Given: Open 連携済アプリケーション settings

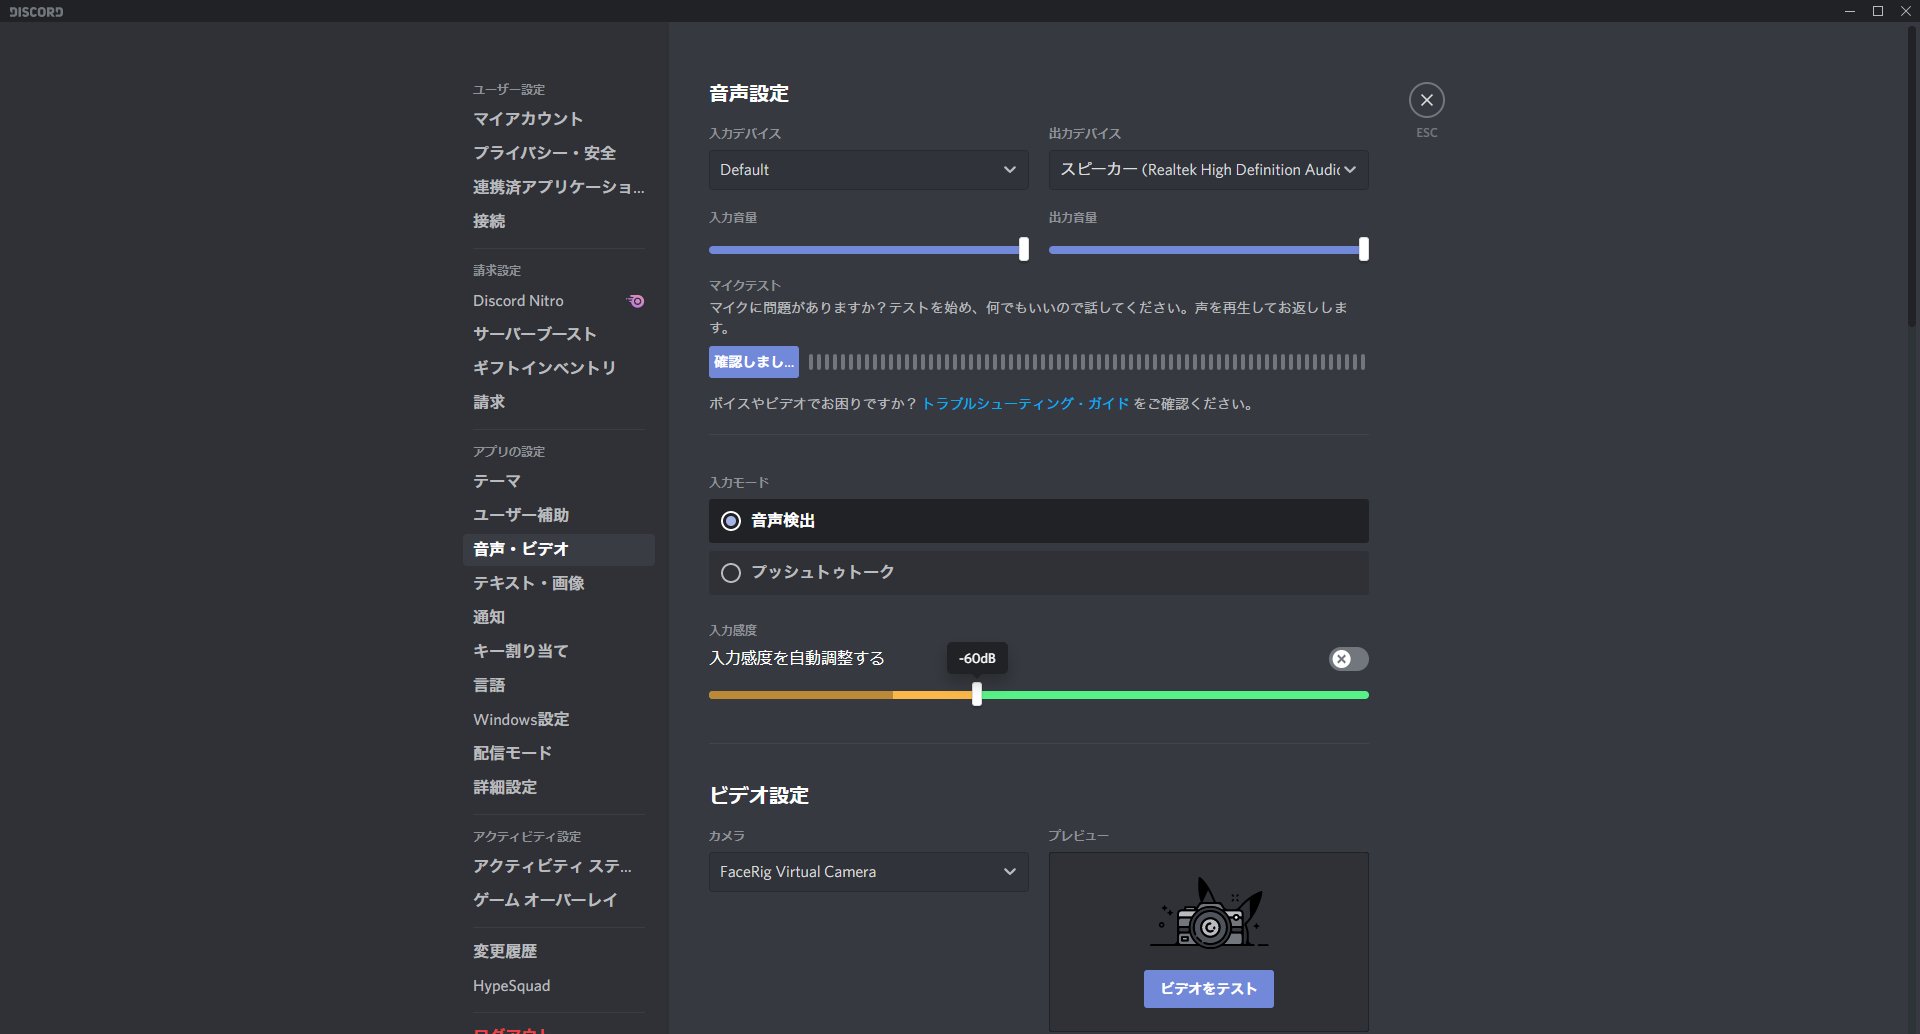Looking at the screenshot, I should click(x=558, y=188).
